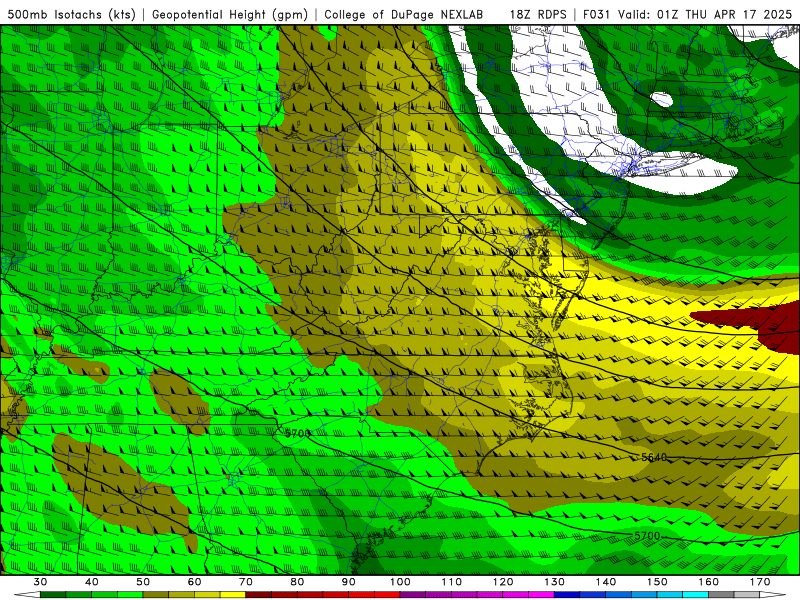Click the legend value 30

[40, 582]
